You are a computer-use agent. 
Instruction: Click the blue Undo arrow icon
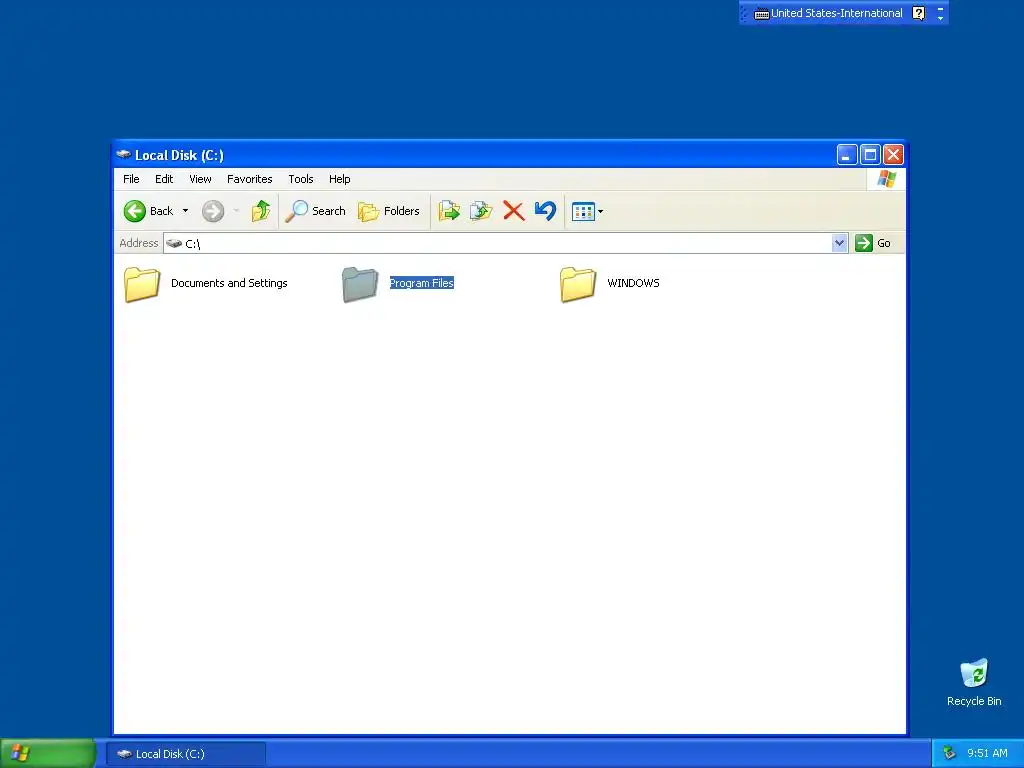click(x=545, y=211)
